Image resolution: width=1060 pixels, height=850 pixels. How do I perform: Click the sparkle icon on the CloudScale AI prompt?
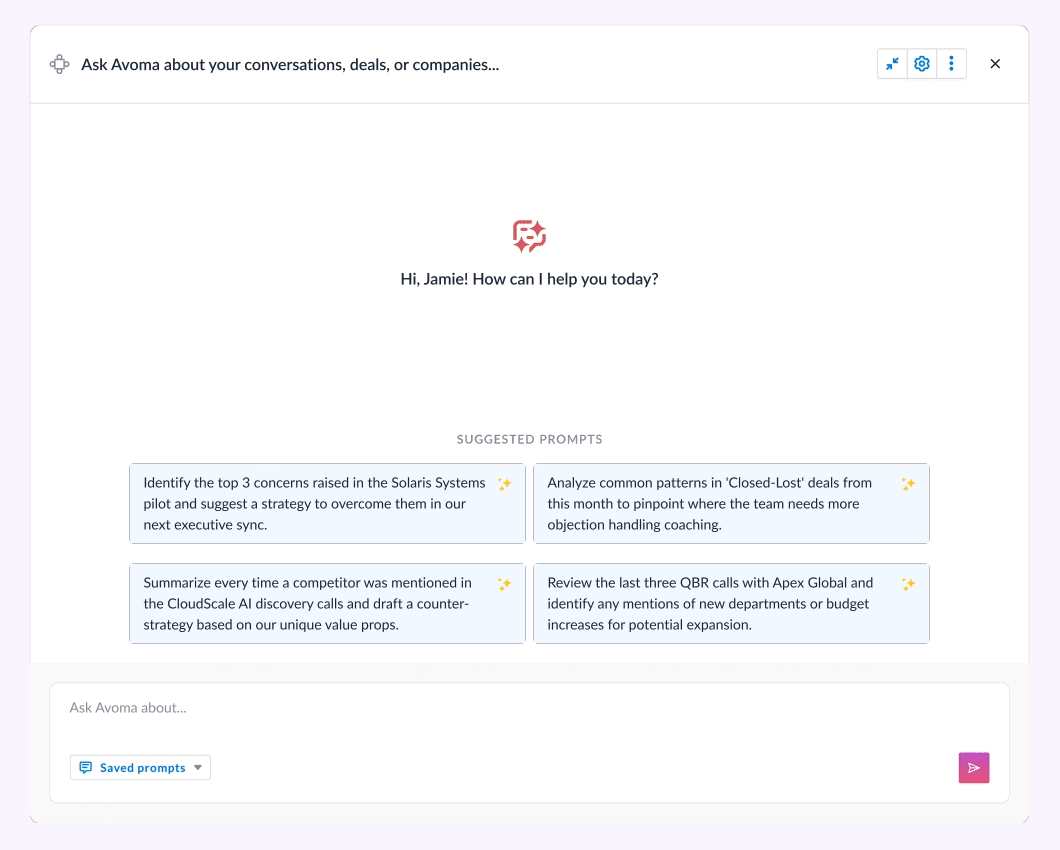pyautogui.click(x=505, y=583)
